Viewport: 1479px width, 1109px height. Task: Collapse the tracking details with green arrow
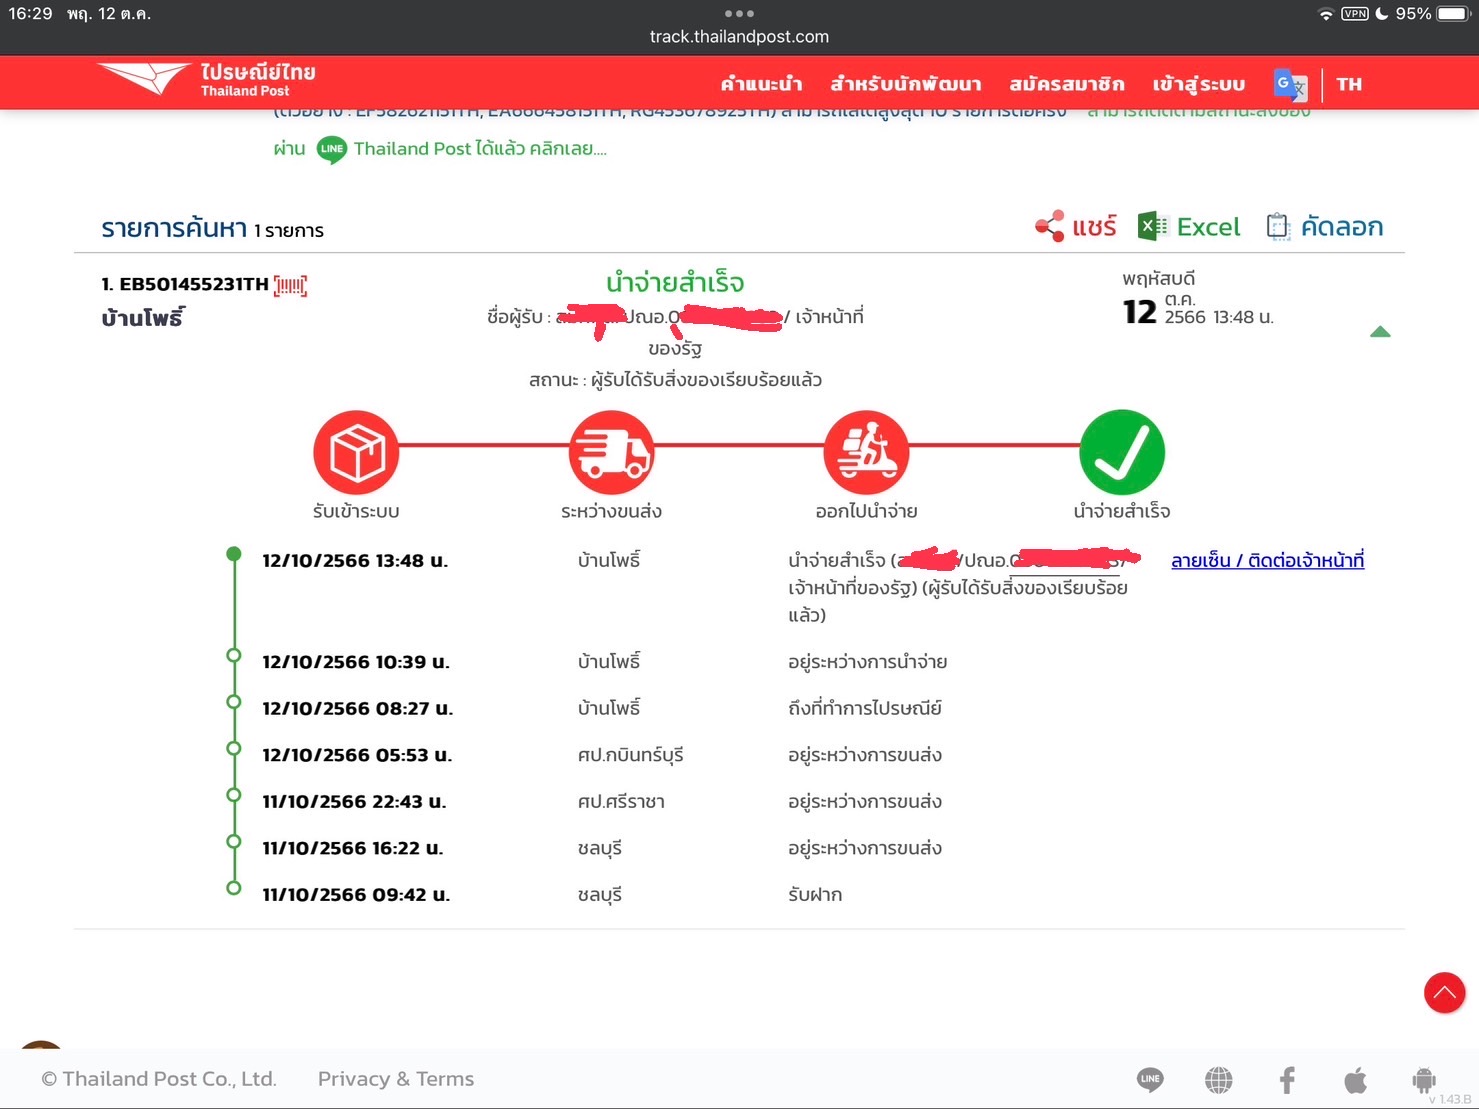click(x=1380, y=332)
